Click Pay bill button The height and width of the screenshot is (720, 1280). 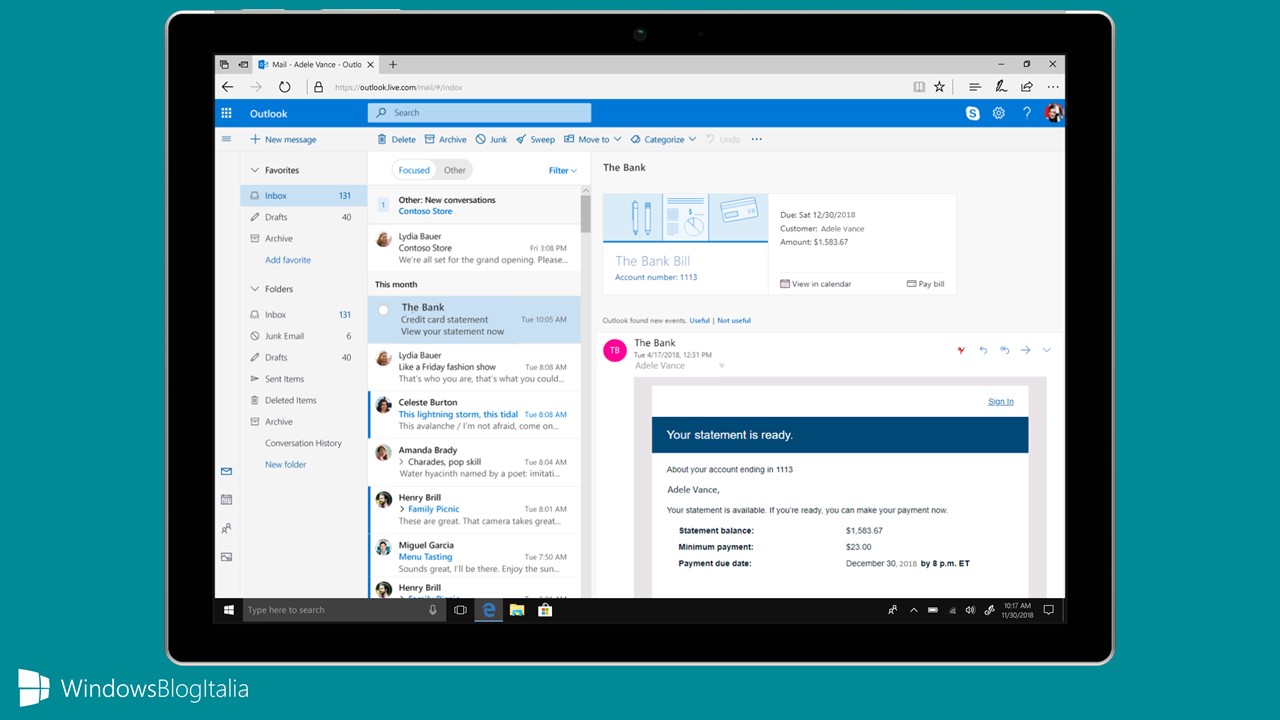click(925, 284)
